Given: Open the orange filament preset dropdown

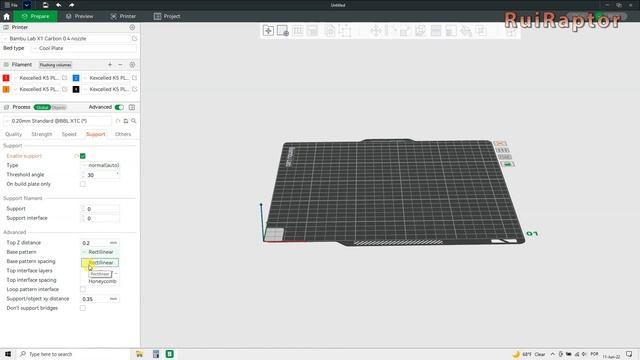Looking at the screenshot, I should [37, 89].
